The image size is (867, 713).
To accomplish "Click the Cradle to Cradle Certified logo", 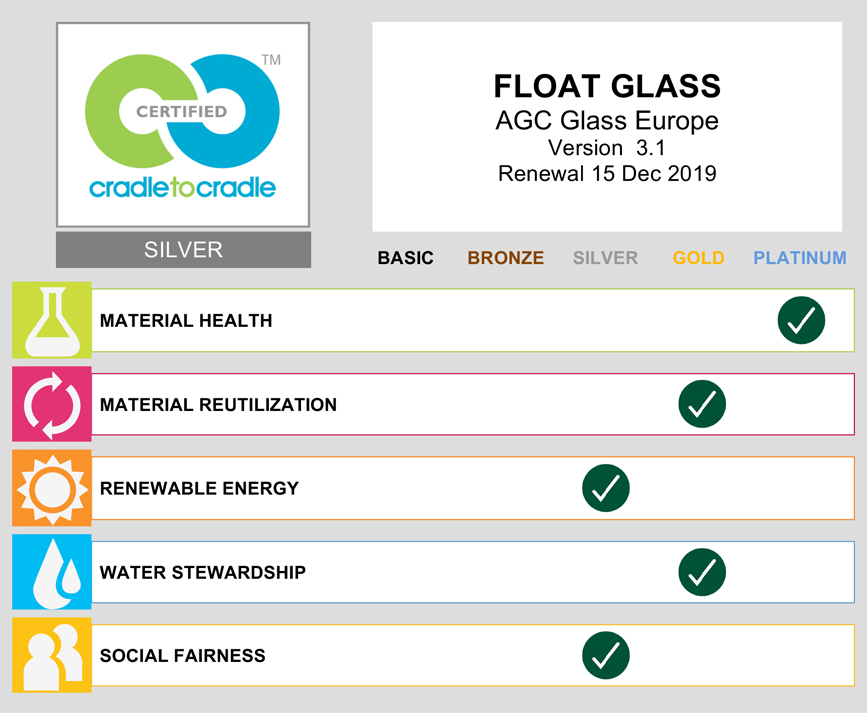I will coord(183,125).
